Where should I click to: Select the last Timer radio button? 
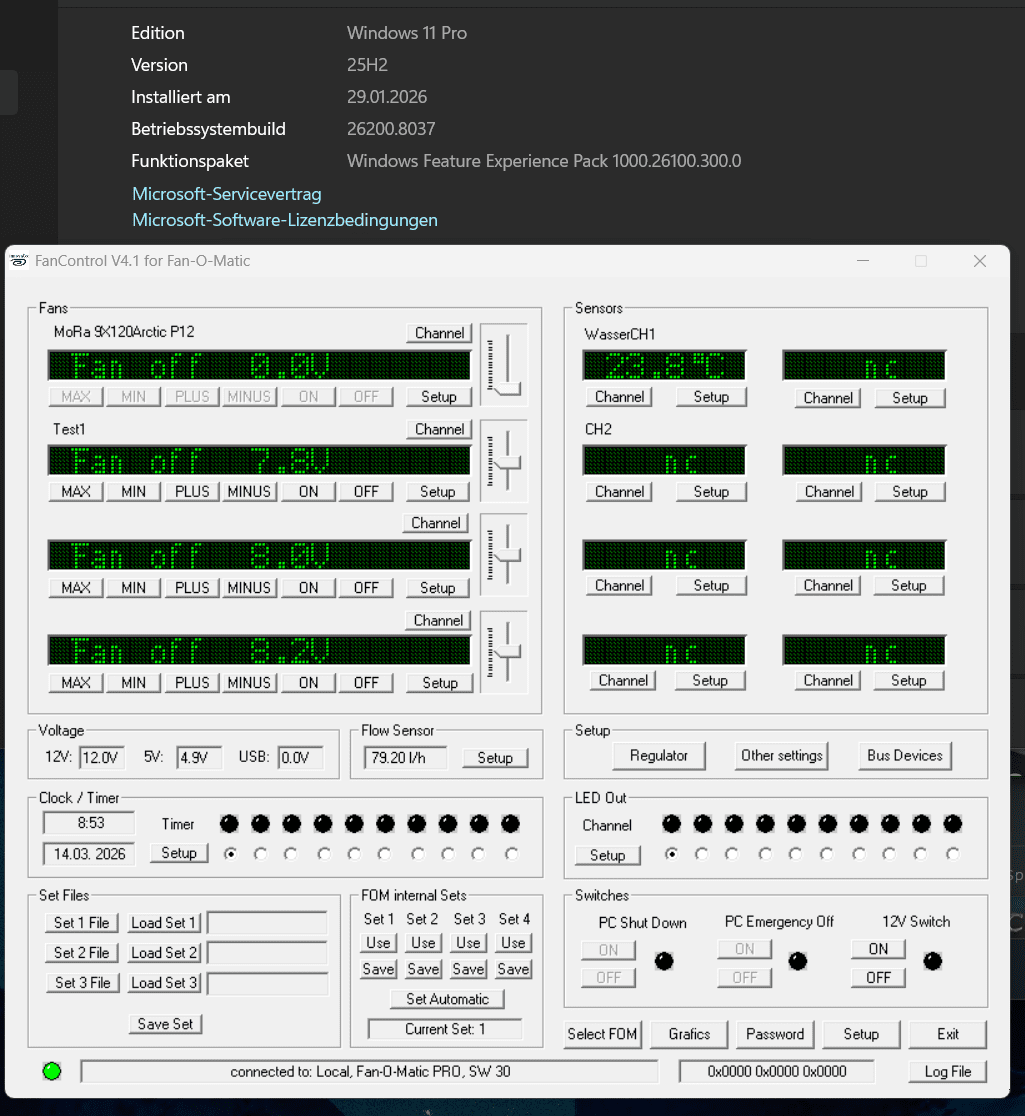pos(511,853)
